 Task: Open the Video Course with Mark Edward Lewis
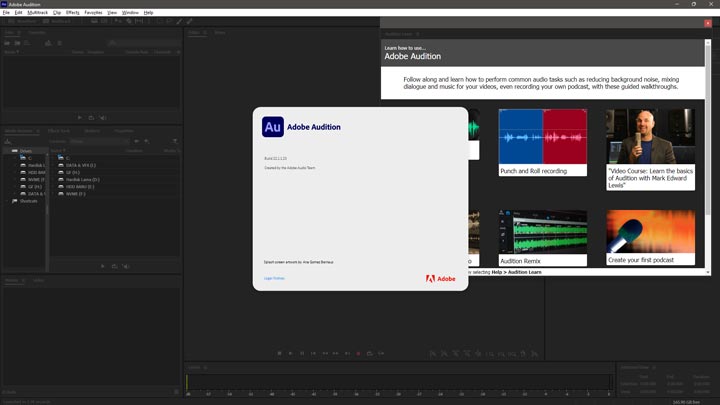(x=650, y=149)
